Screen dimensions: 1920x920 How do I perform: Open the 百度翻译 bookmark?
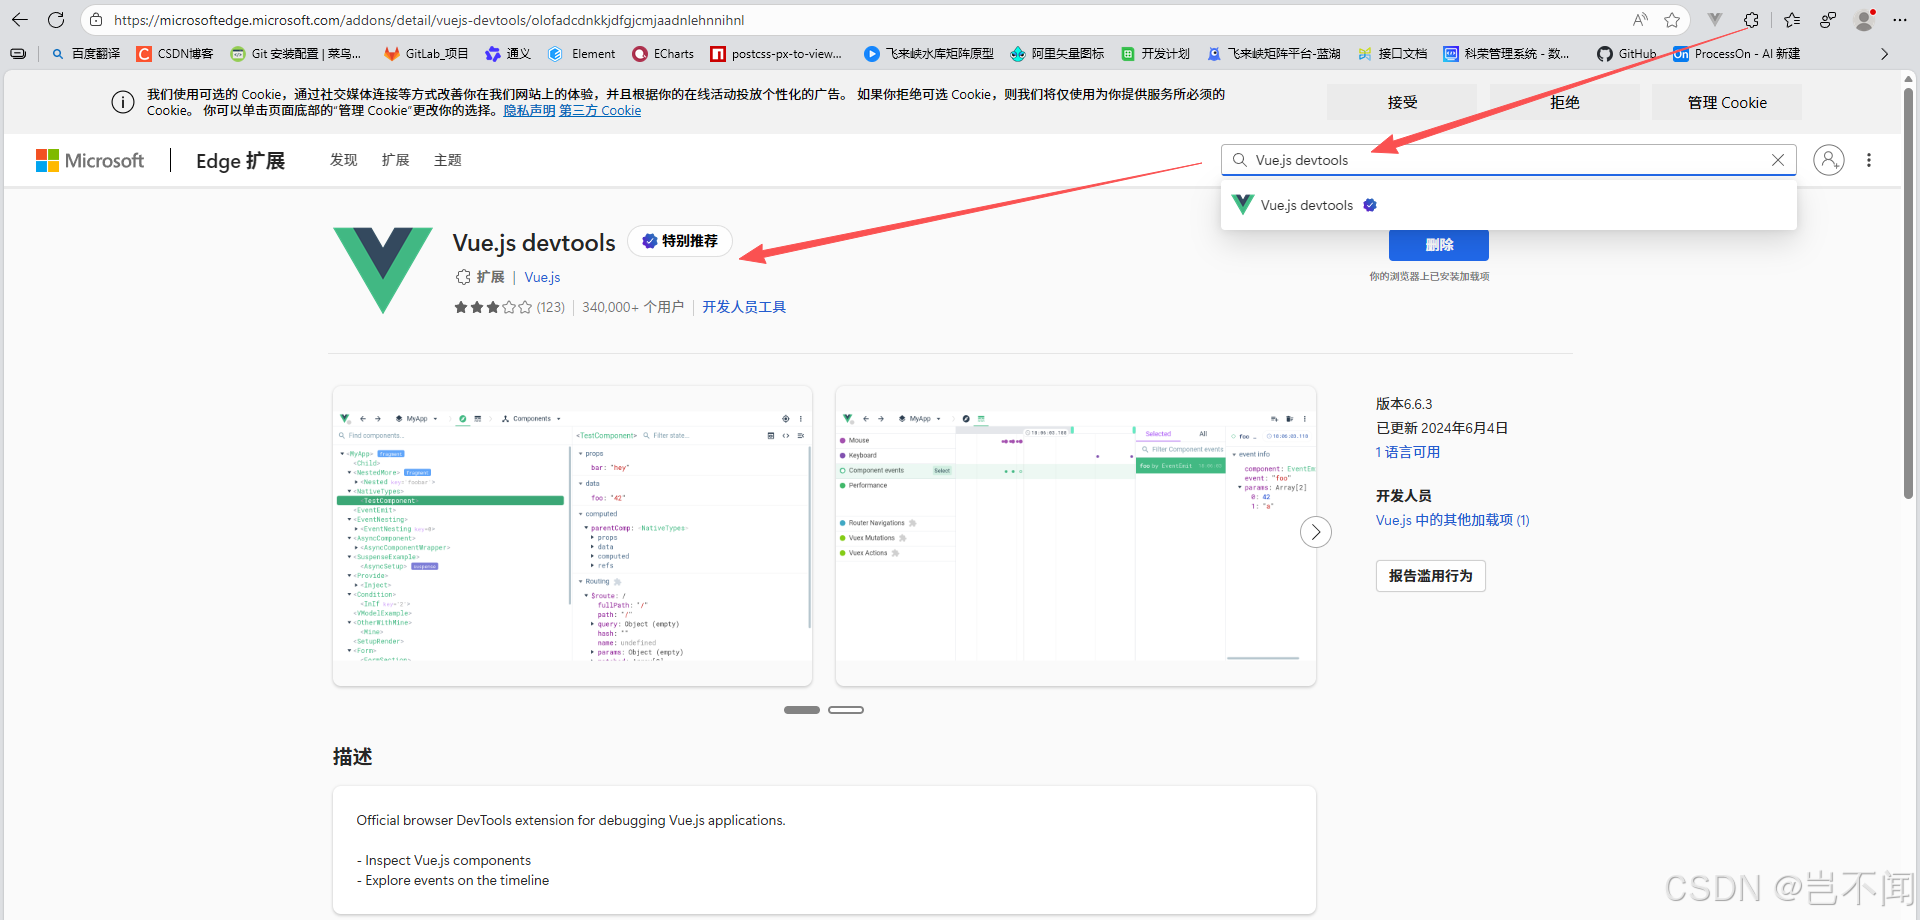point(86,54)
